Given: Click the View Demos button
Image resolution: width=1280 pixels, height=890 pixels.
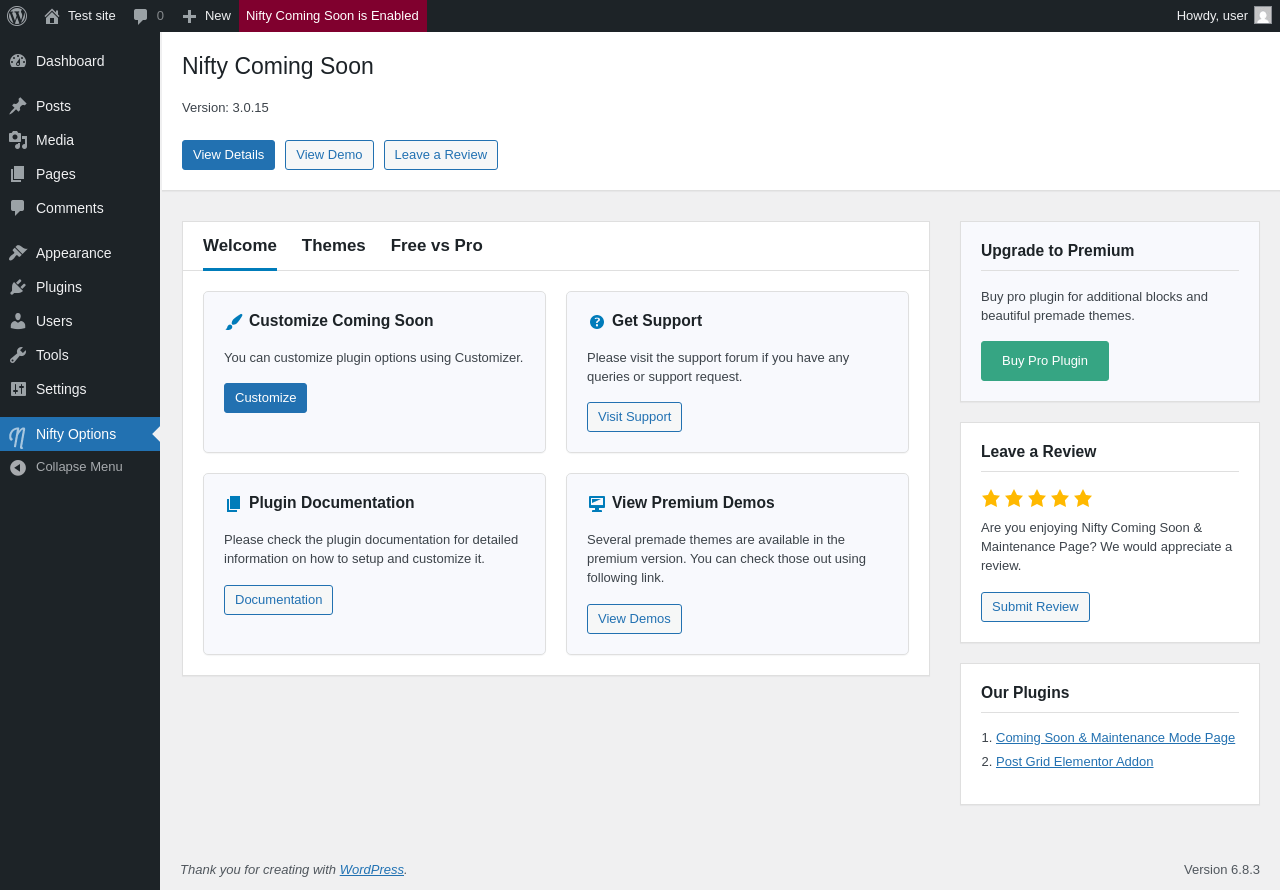Looking at the screenshot, I should tap(634, 619).
